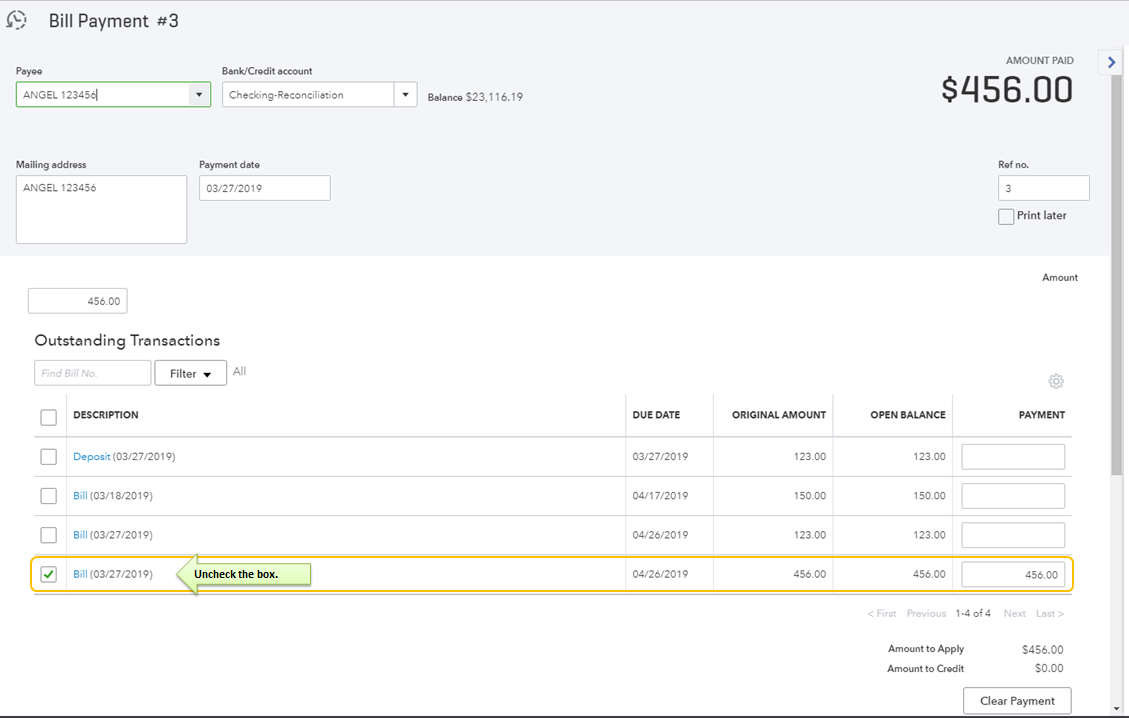Uncheck the 456.00 Bill checkbox
The height and width of the screenshot is (718, 1129).
coord(49,575)
